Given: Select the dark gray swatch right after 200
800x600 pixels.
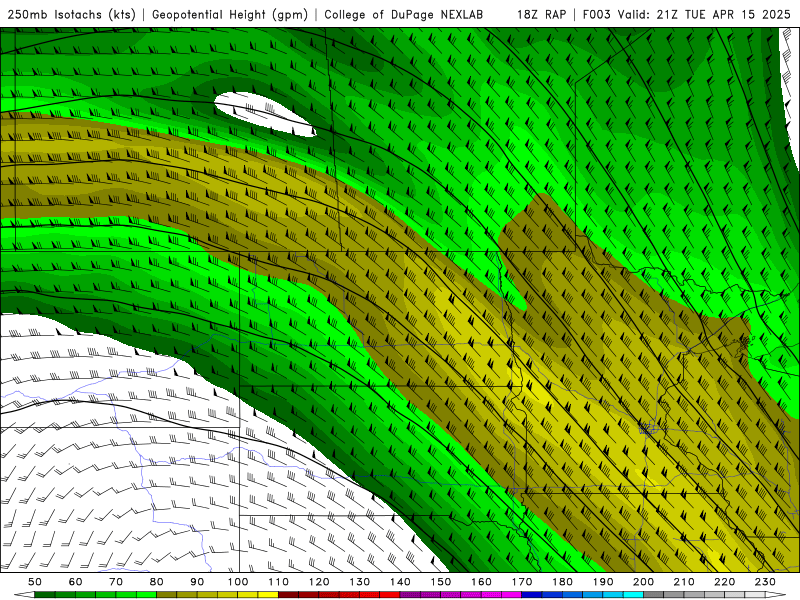Looking at the screenshot, I should tap(654, 595).
